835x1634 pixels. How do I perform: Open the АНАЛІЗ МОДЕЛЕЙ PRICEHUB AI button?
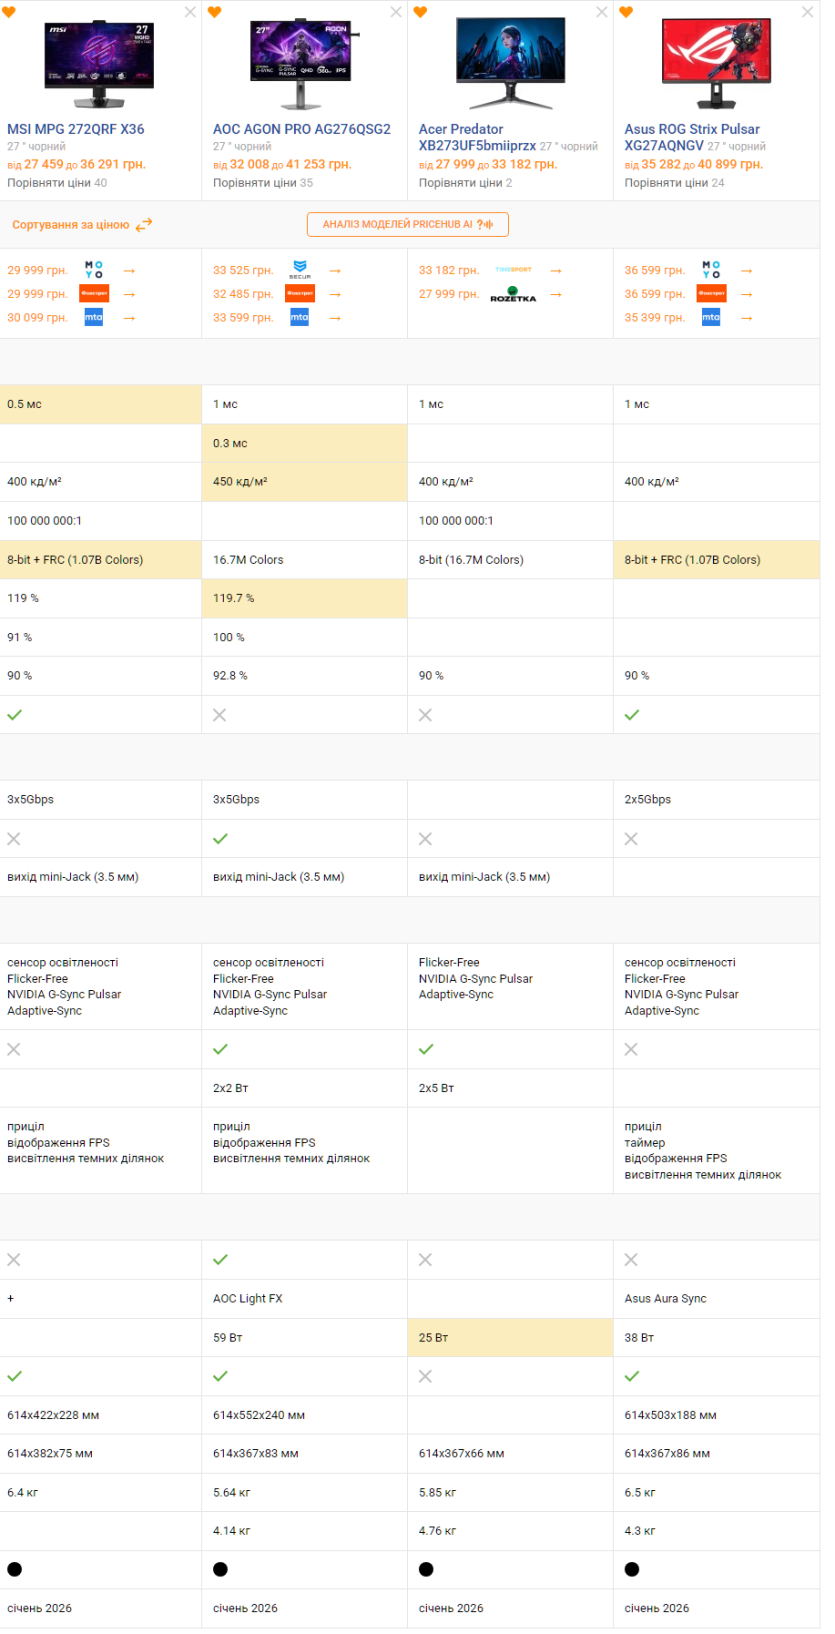408,224
